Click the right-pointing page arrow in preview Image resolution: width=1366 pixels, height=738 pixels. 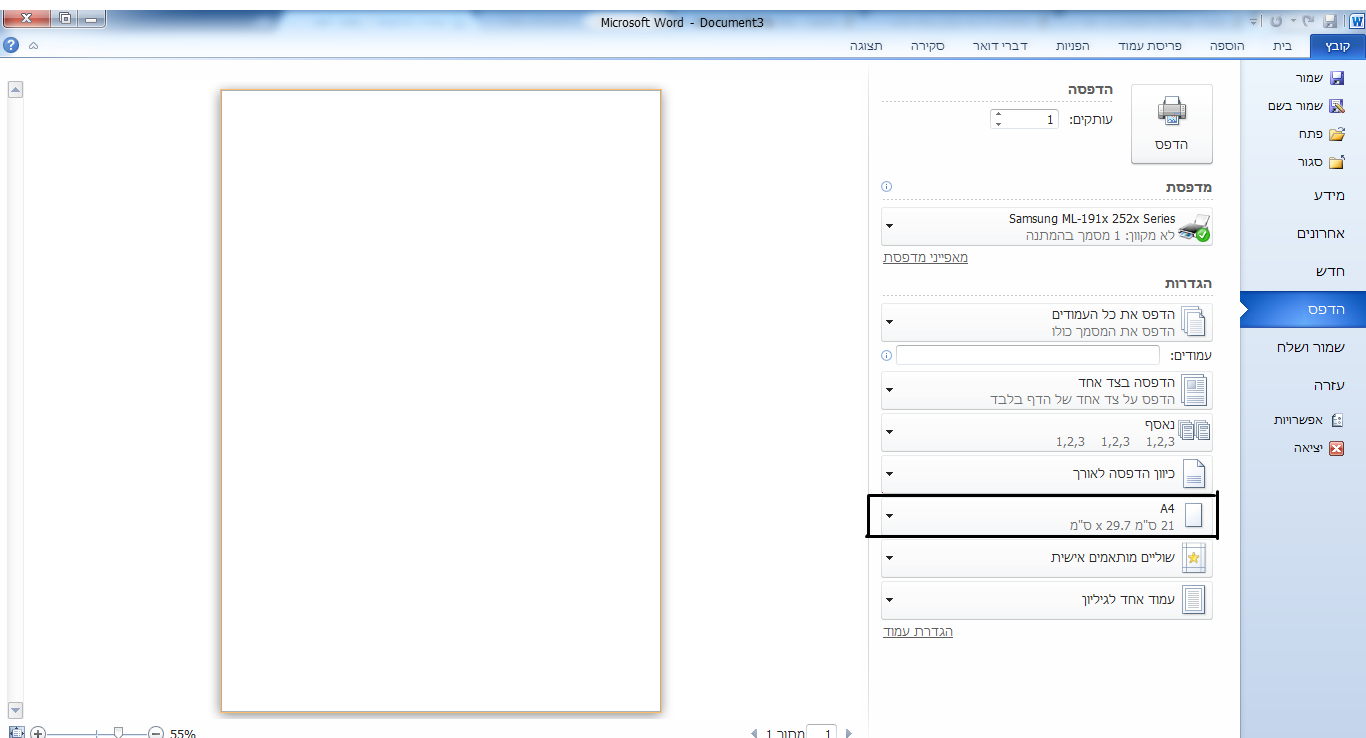coord(849,733)
